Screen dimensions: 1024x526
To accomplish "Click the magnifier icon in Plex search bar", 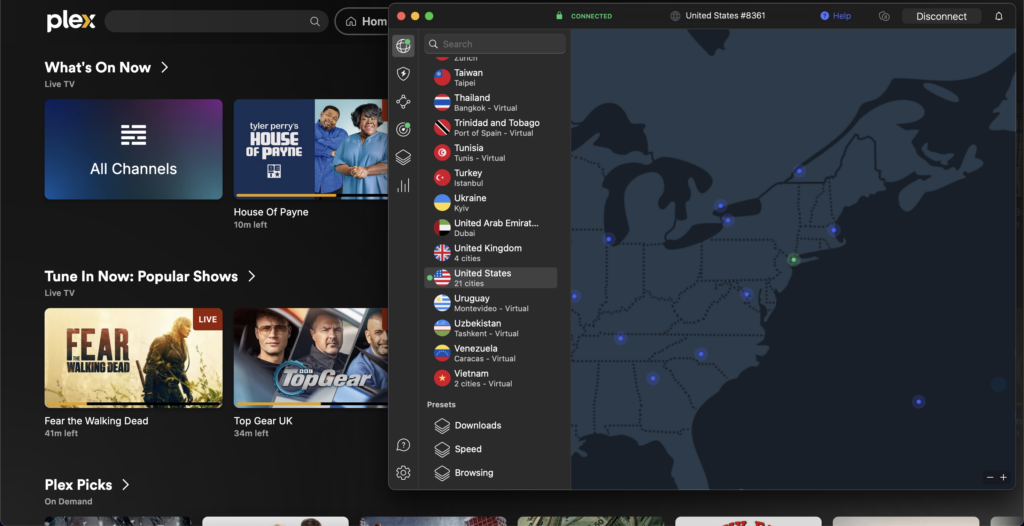I will coord(315,22).
